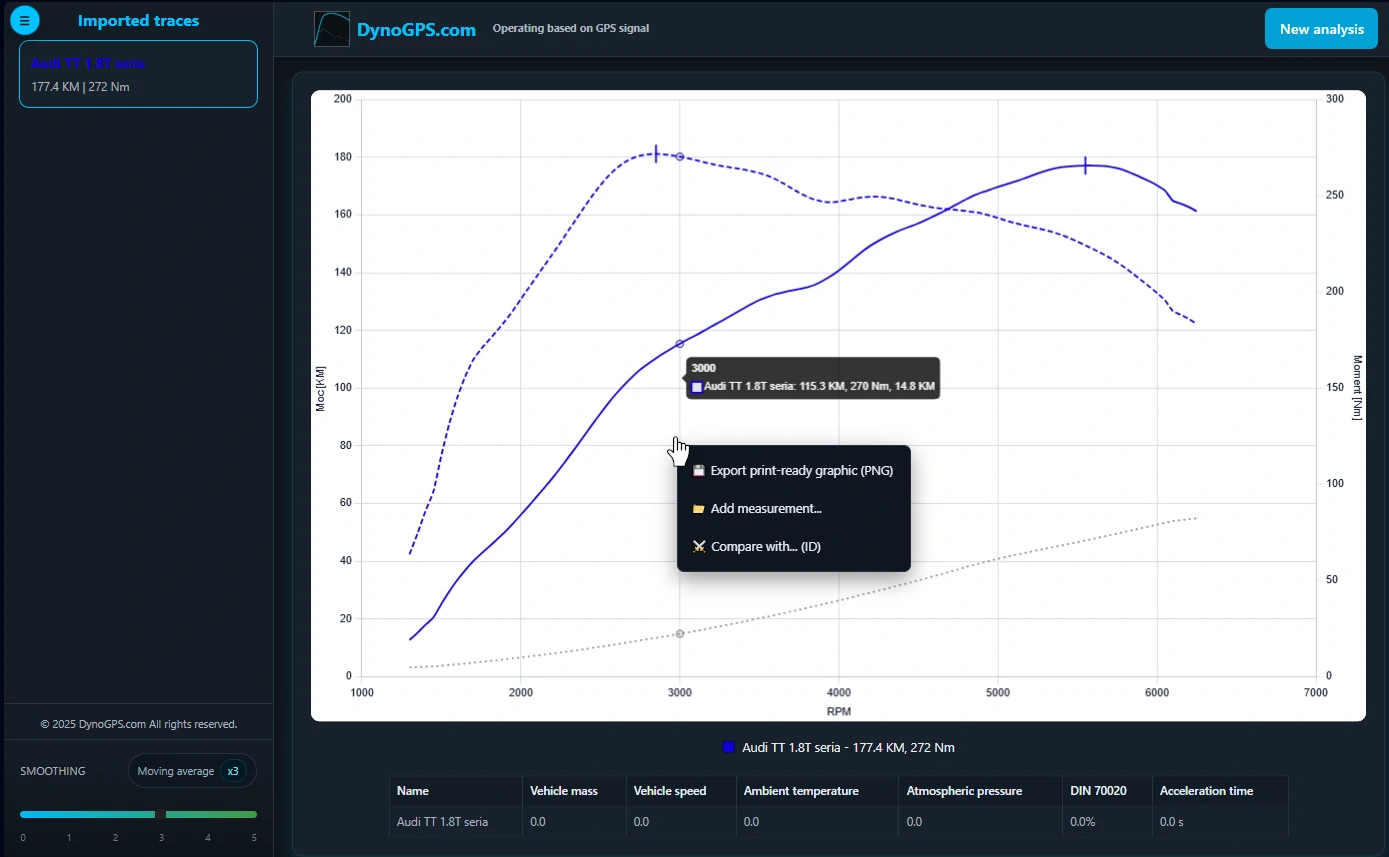The image size is (1389, 857).
Task: Choose Add measurement... from the context menu
Action: coord(765,508)
